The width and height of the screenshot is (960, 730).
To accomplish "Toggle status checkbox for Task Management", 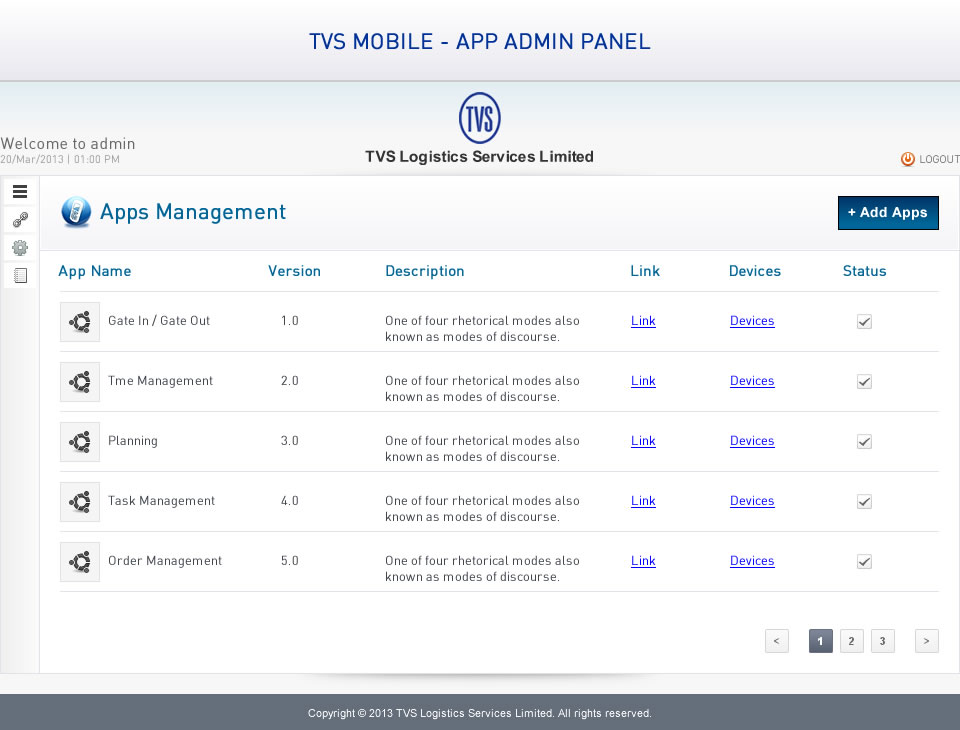I will [x=864, y=502].
